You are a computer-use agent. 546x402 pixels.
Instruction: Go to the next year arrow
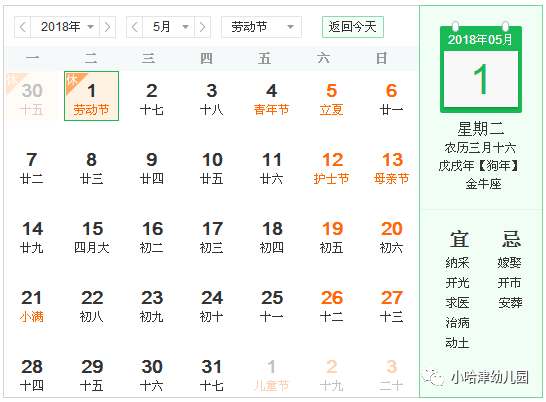click(x=107, y=27)
